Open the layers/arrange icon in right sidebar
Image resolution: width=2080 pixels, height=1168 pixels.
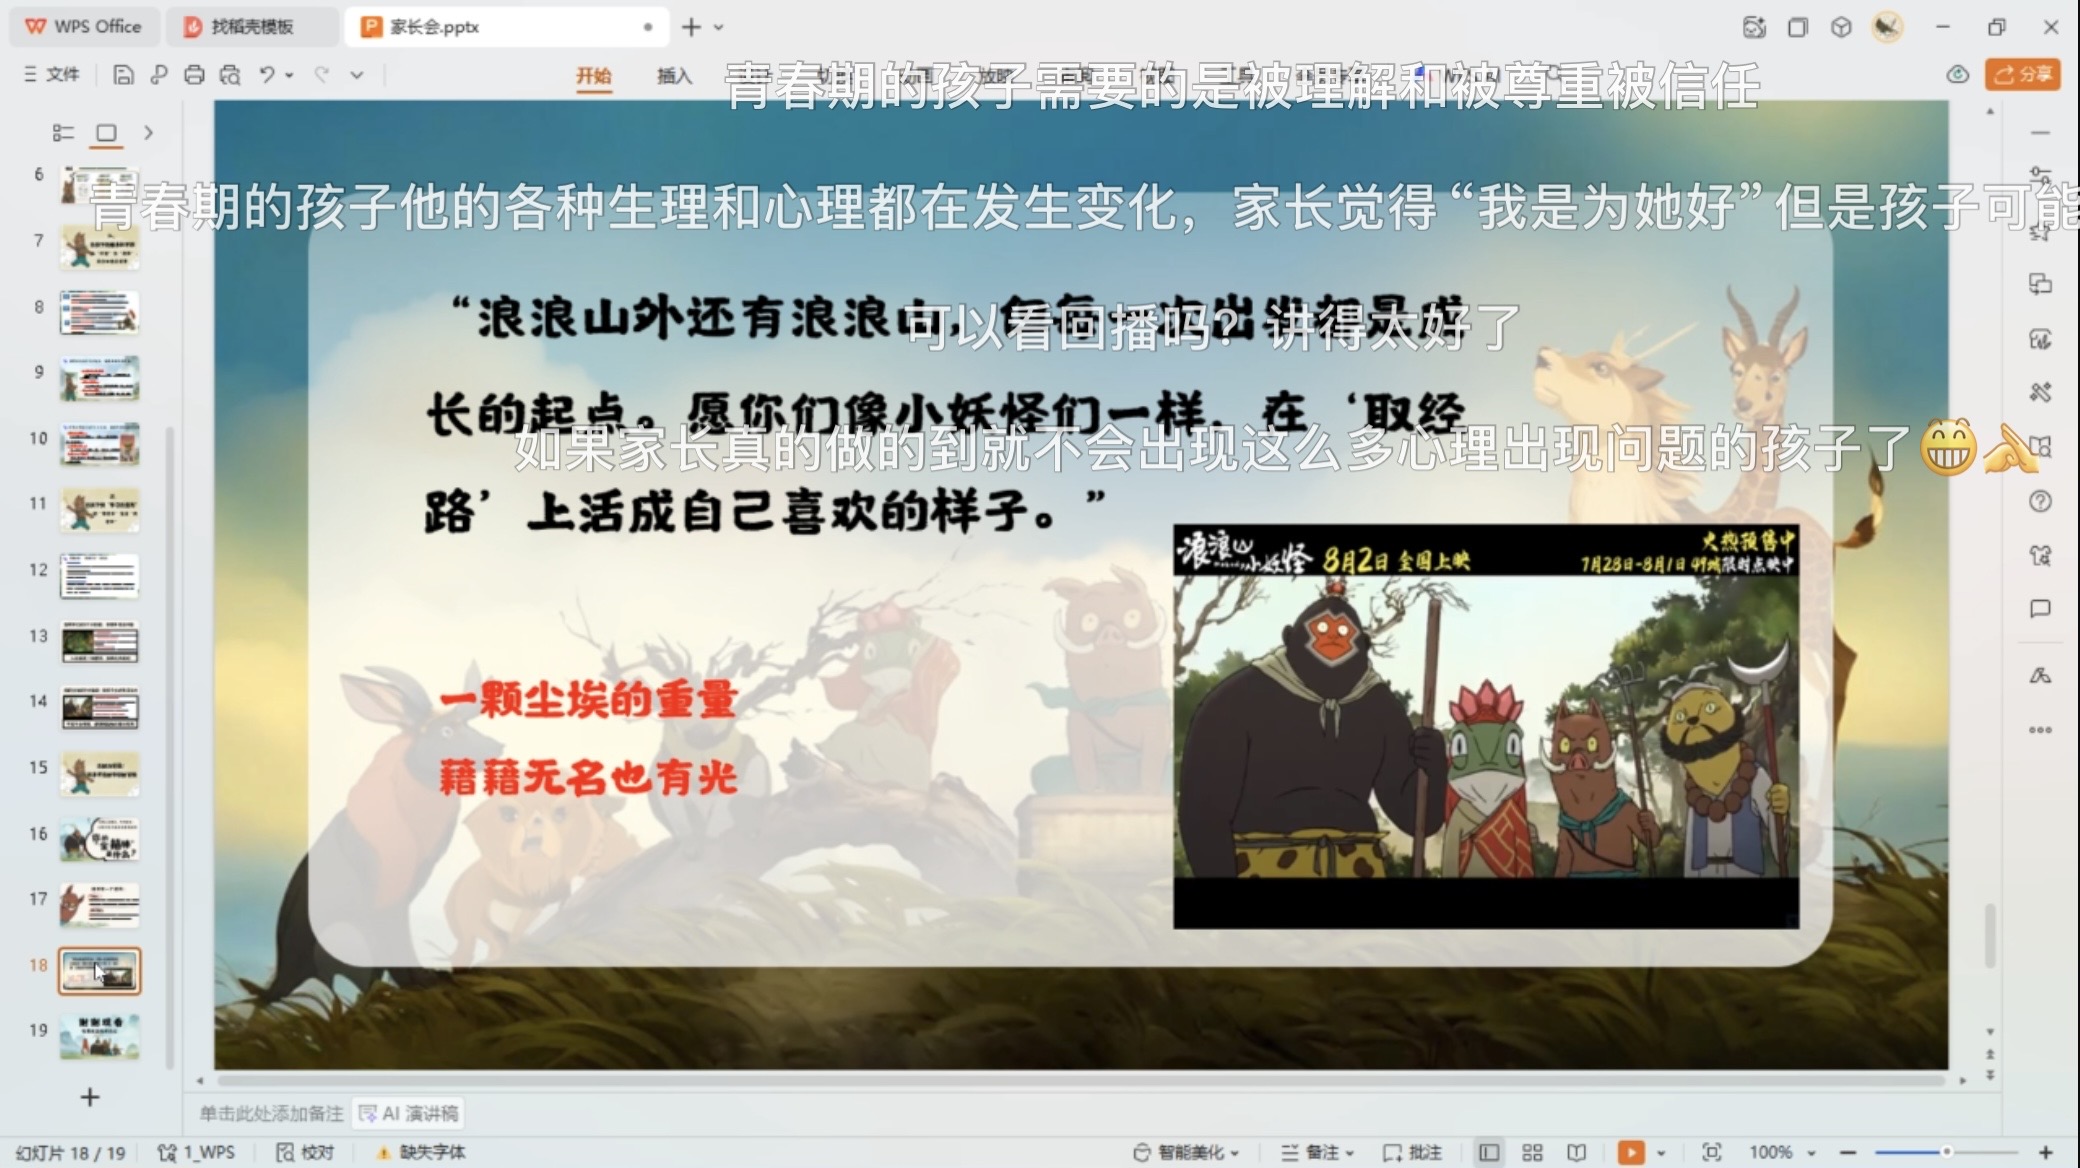coord(2041,284)
